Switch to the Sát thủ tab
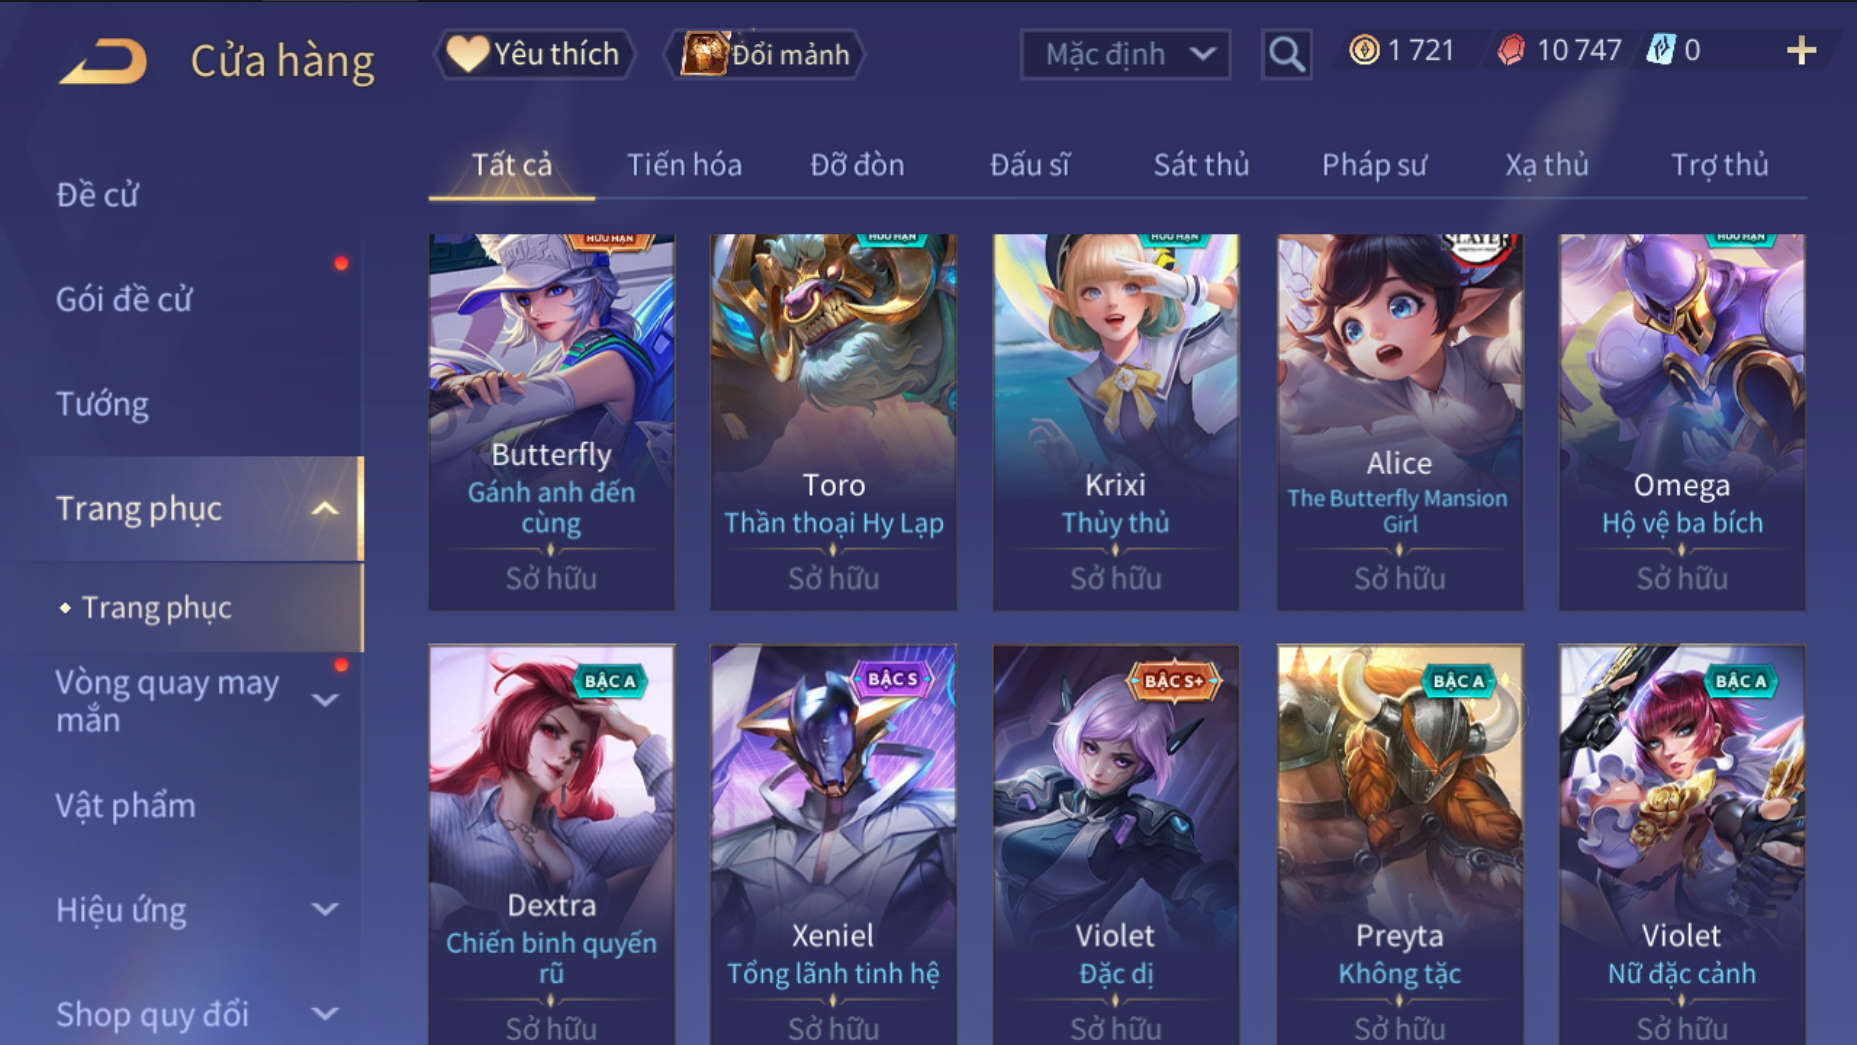The image size is (1857, 1045). [x=1201, y=165]
